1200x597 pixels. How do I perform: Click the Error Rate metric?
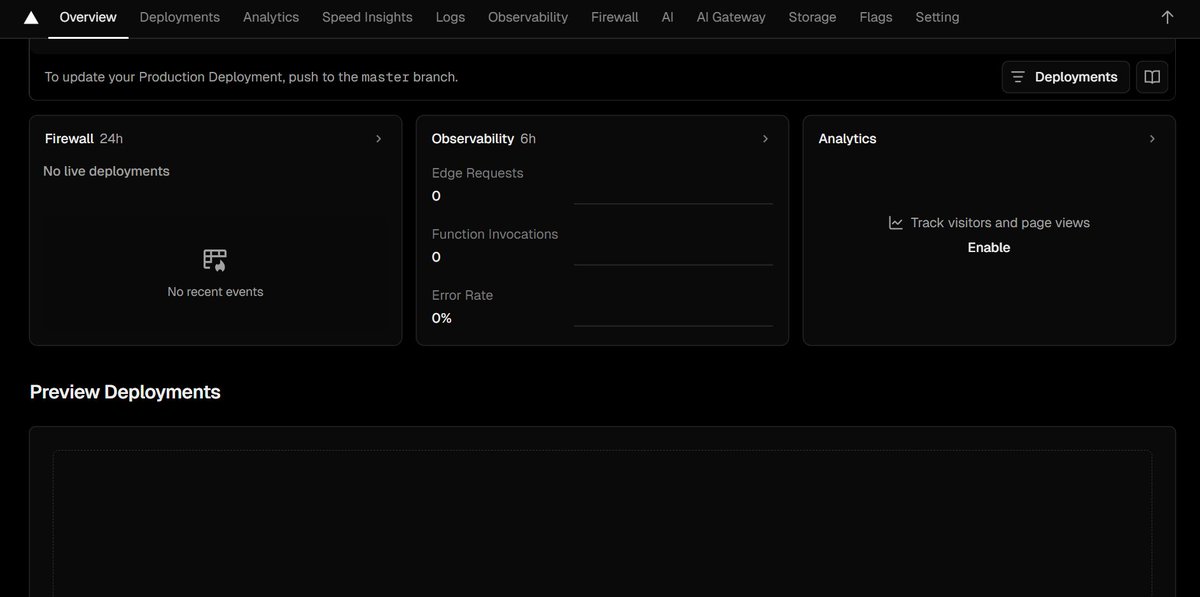462,295
